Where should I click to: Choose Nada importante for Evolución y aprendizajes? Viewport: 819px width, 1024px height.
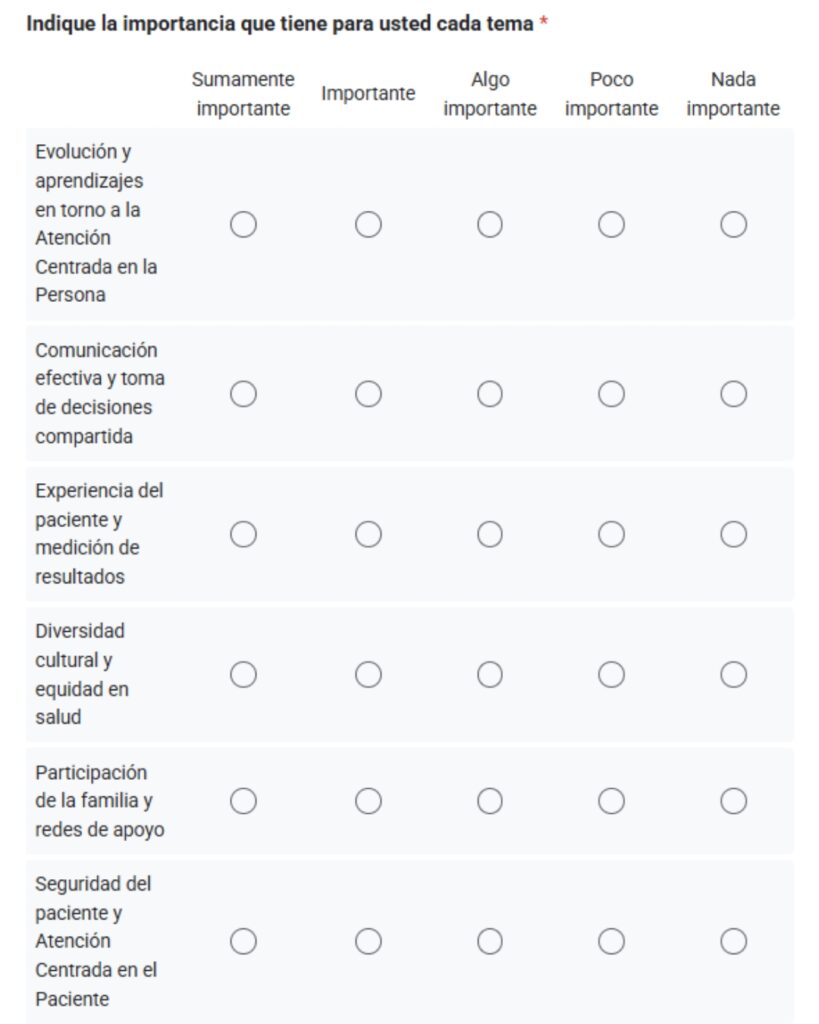tap(733, 225)
